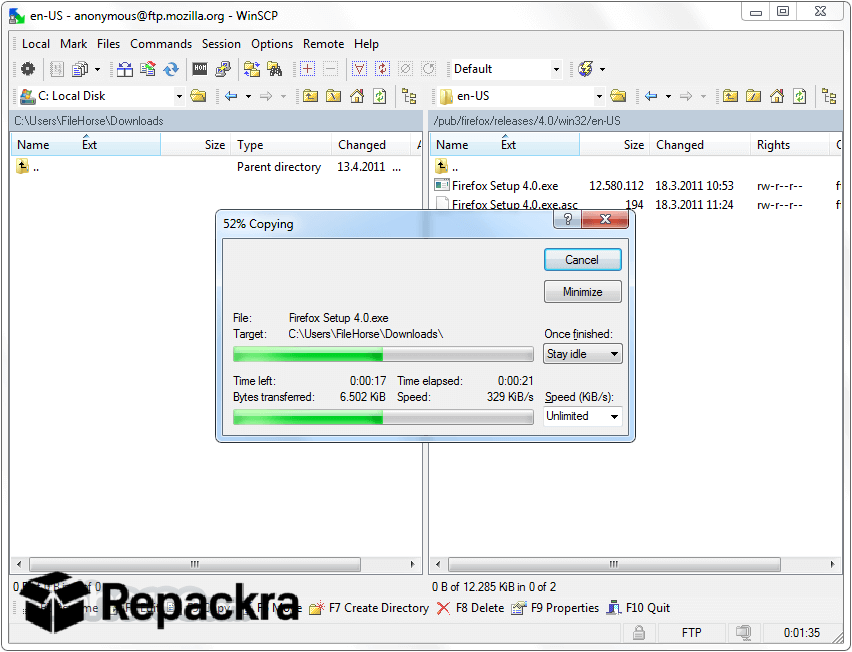852x652 pixels.
Task: Open the New Session dropdown arrow
Action: pyautogui.click(x=603, y=69)
